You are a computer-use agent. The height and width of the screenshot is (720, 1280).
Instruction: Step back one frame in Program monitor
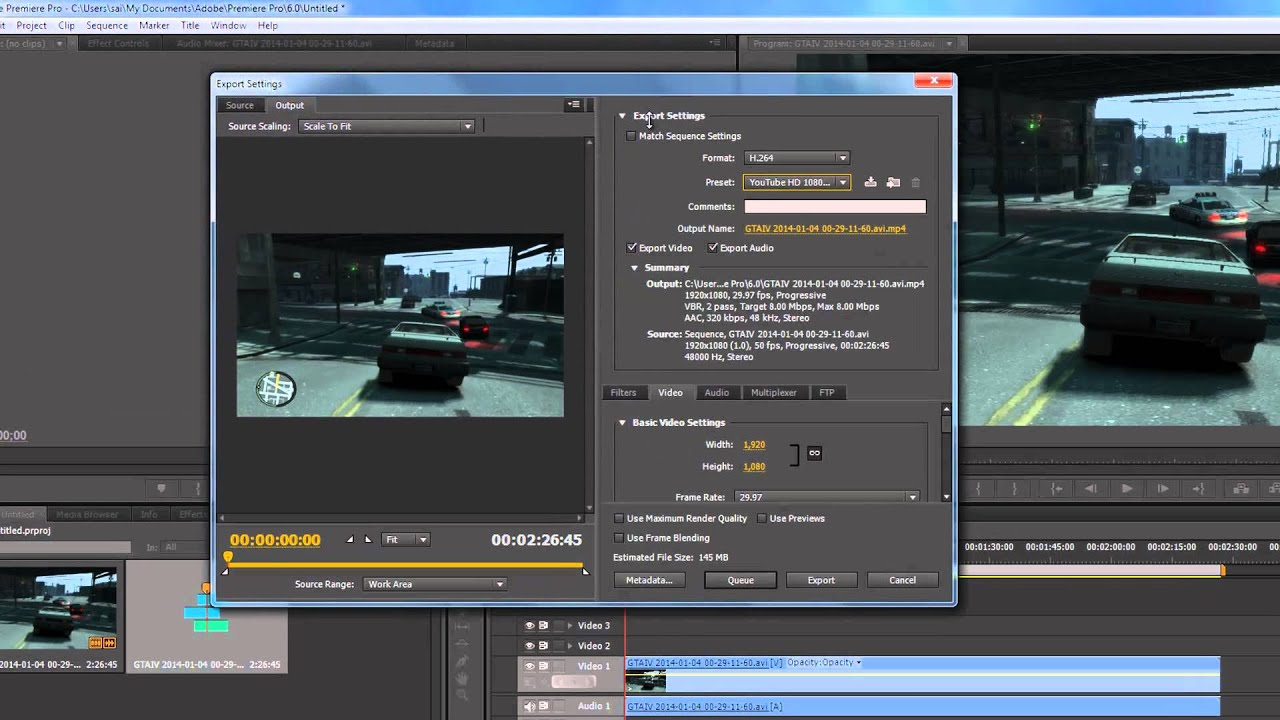1091,488
